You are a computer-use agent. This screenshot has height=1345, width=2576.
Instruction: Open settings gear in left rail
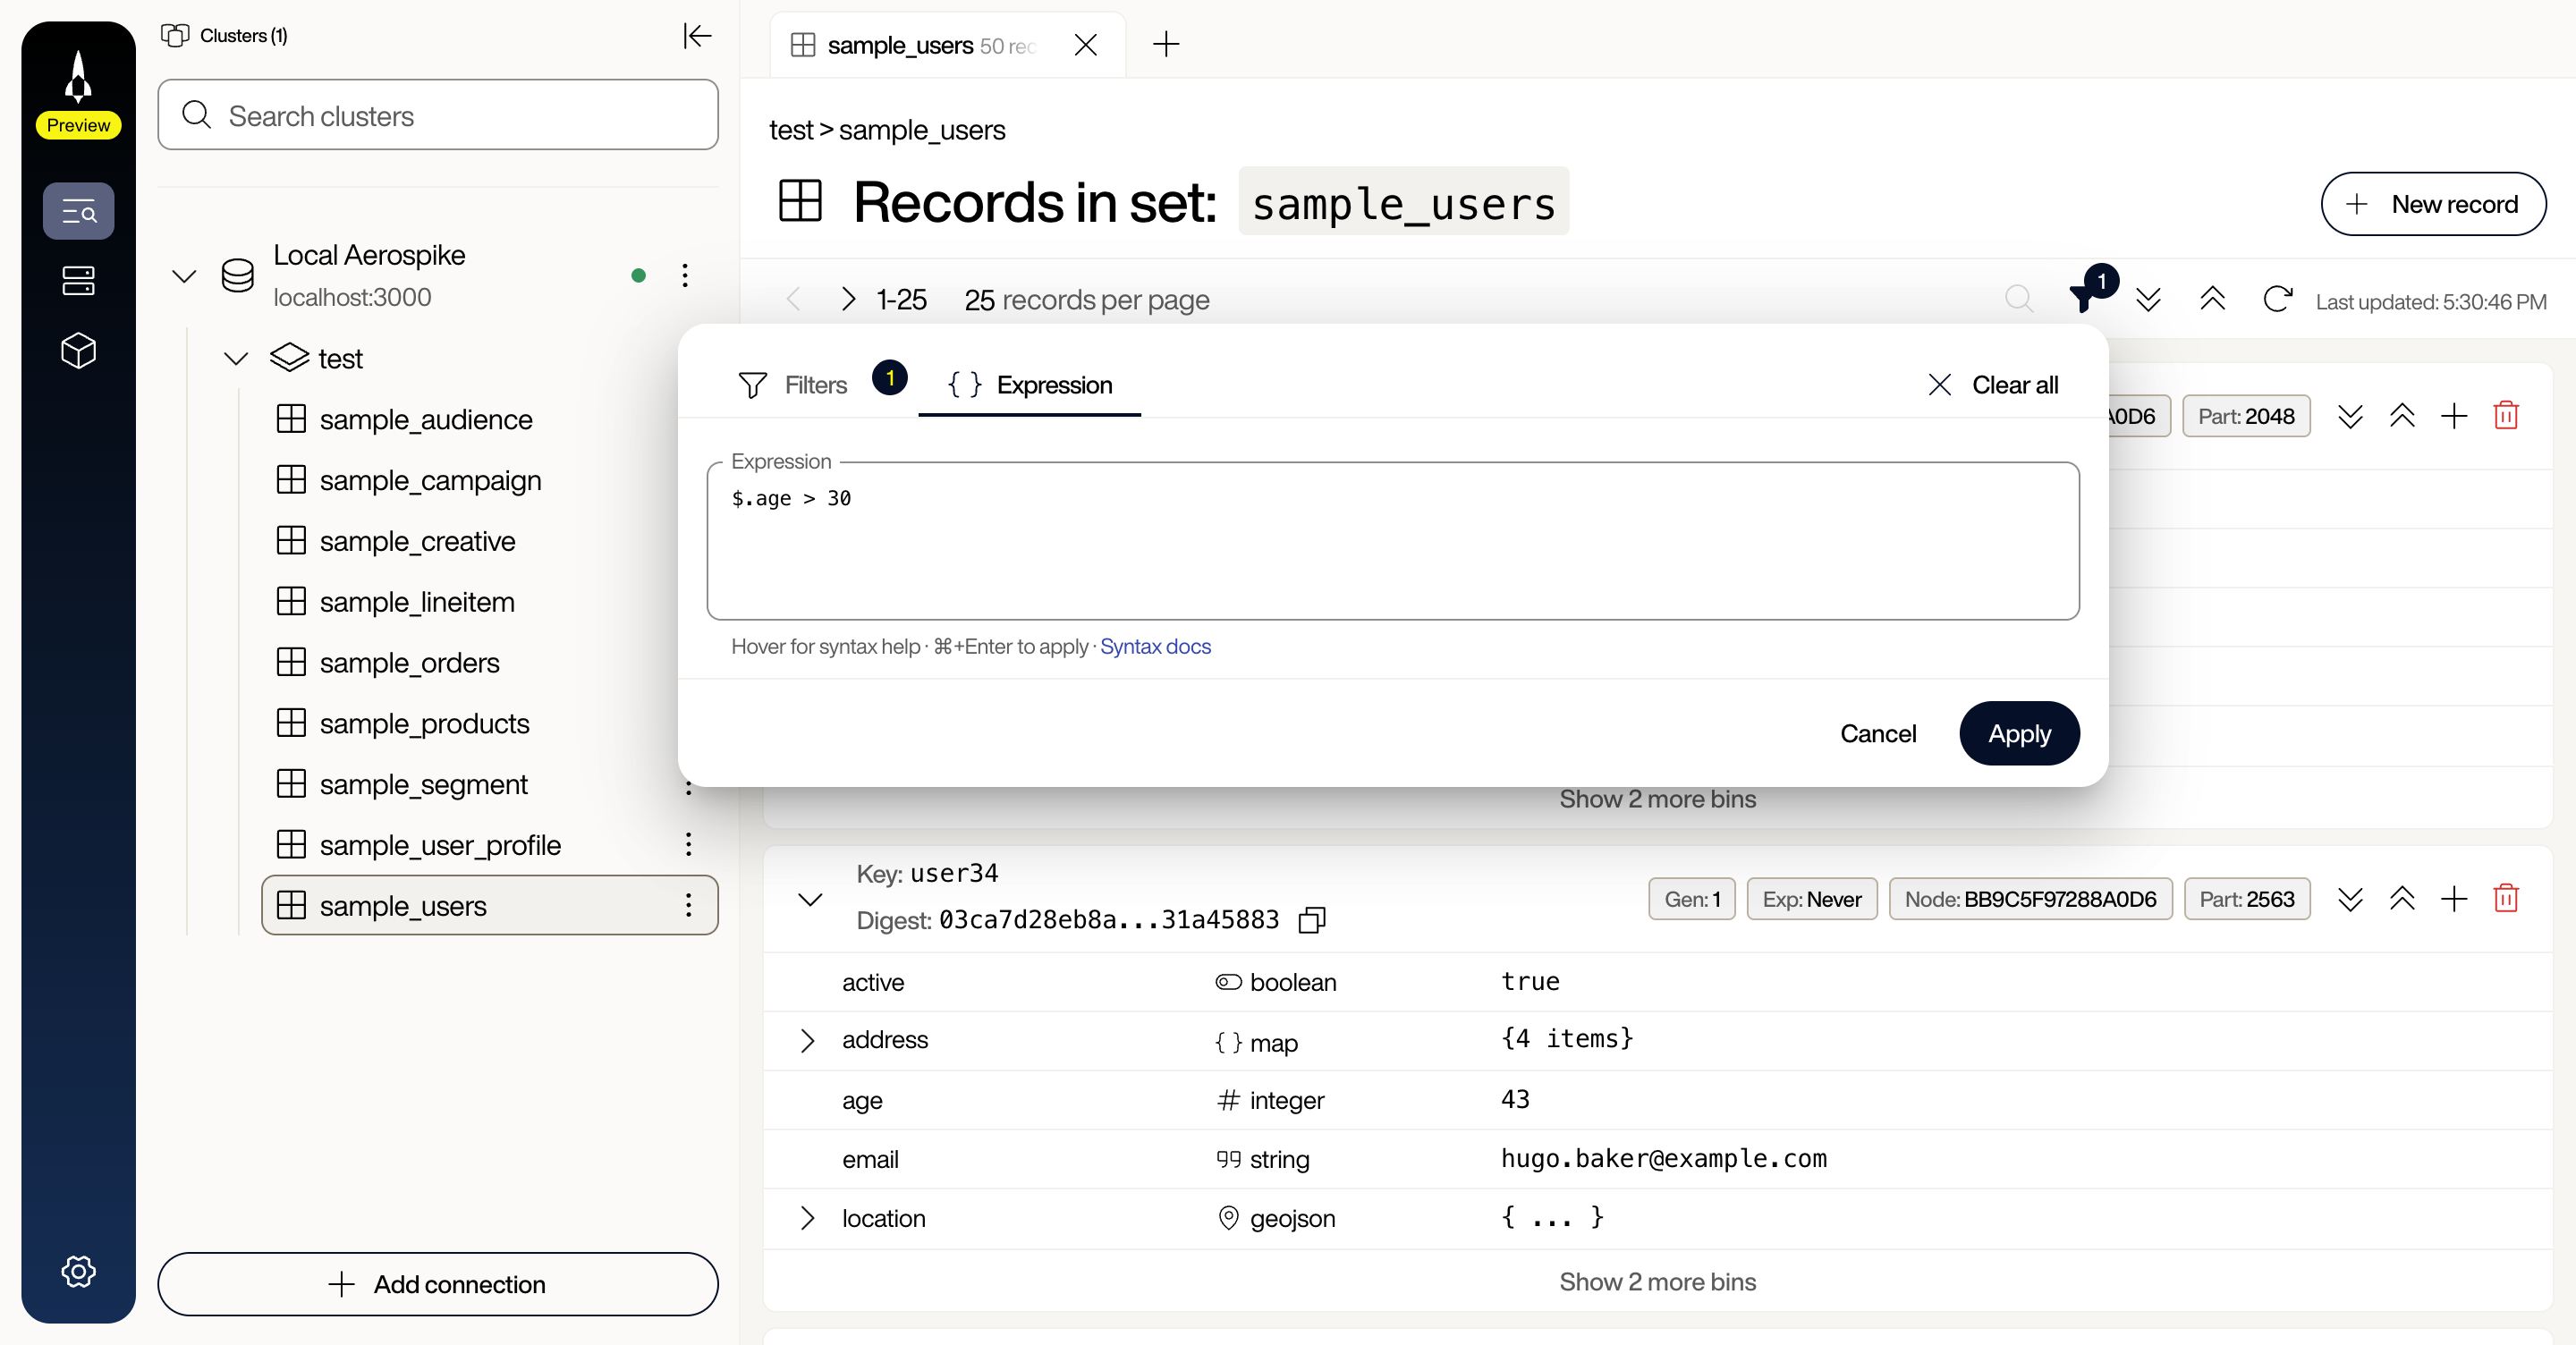click(x=78, y=1271)
